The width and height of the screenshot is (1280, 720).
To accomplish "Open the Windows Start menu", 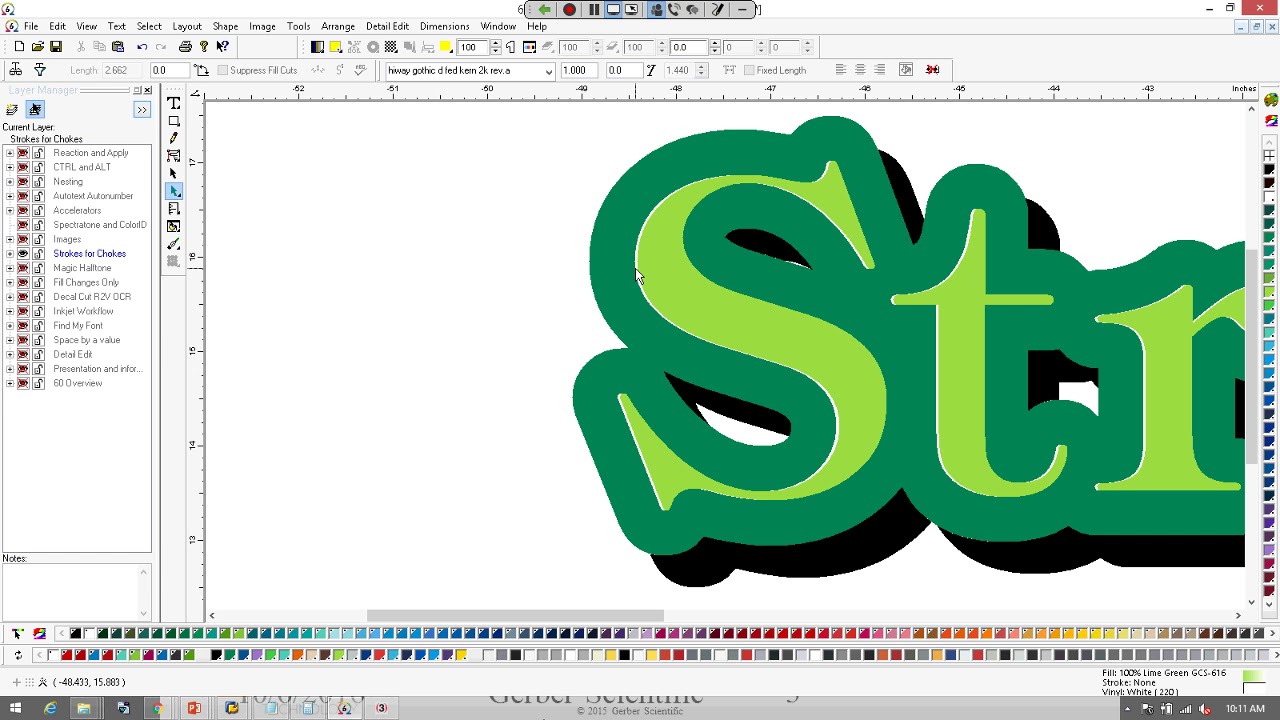I will pyautogui.click(x=15, y=708).
